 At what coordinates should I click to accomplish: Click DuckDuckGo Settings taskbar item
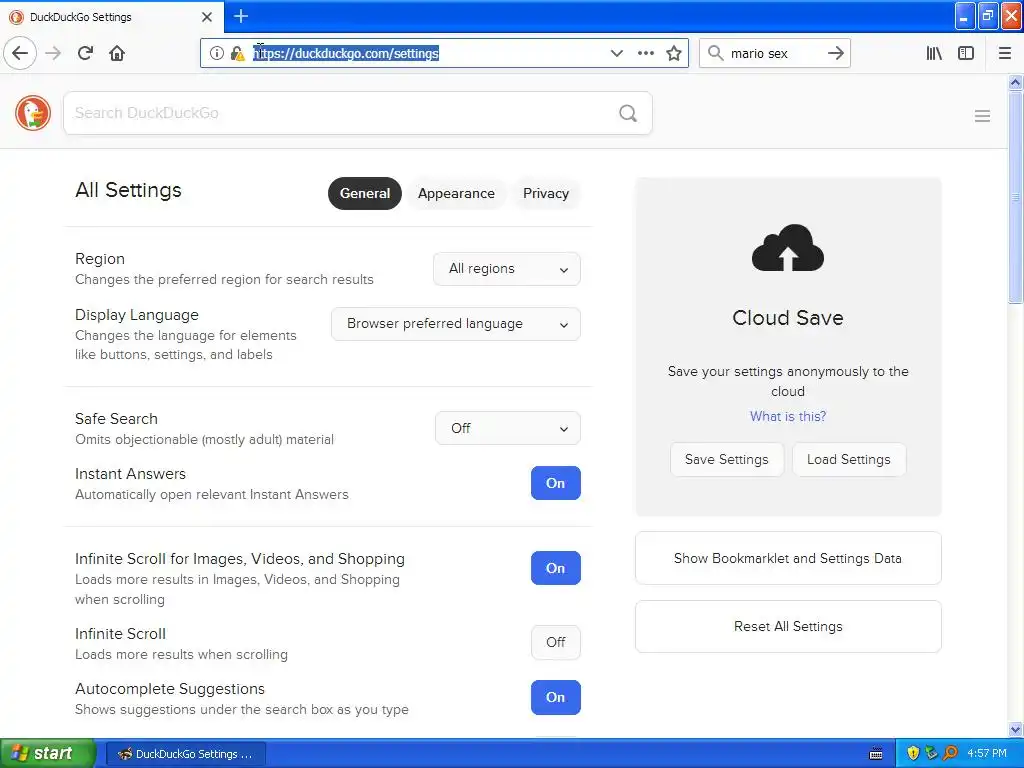(x=185, y=754)
